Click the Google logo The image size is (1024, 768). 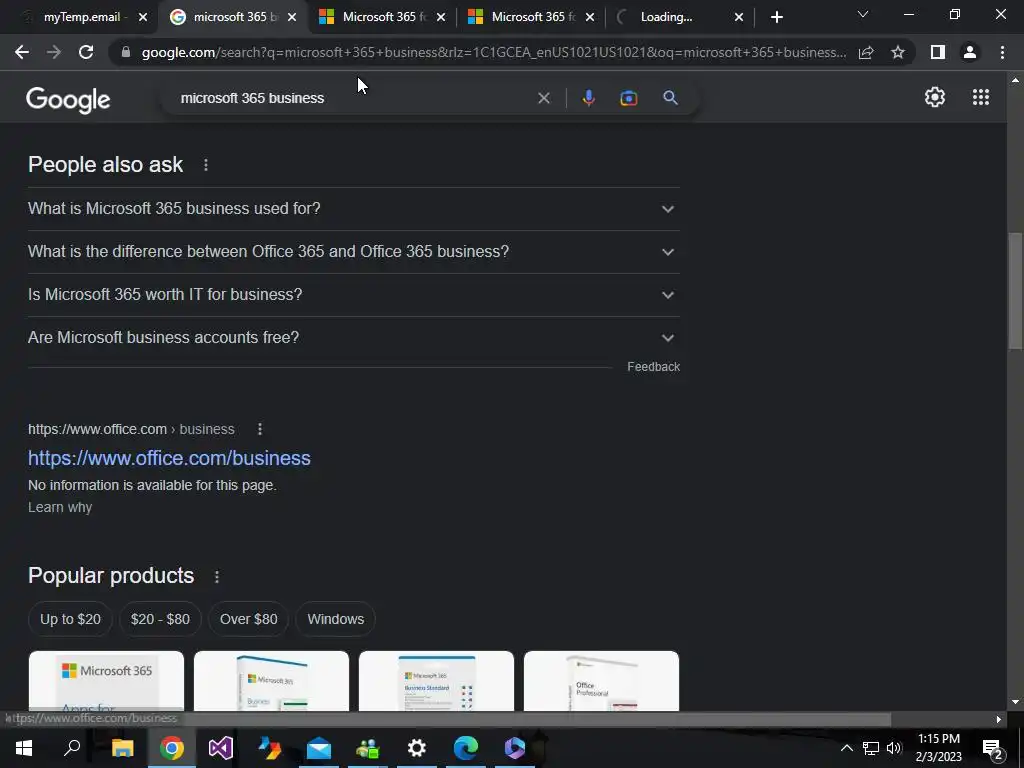68,99
